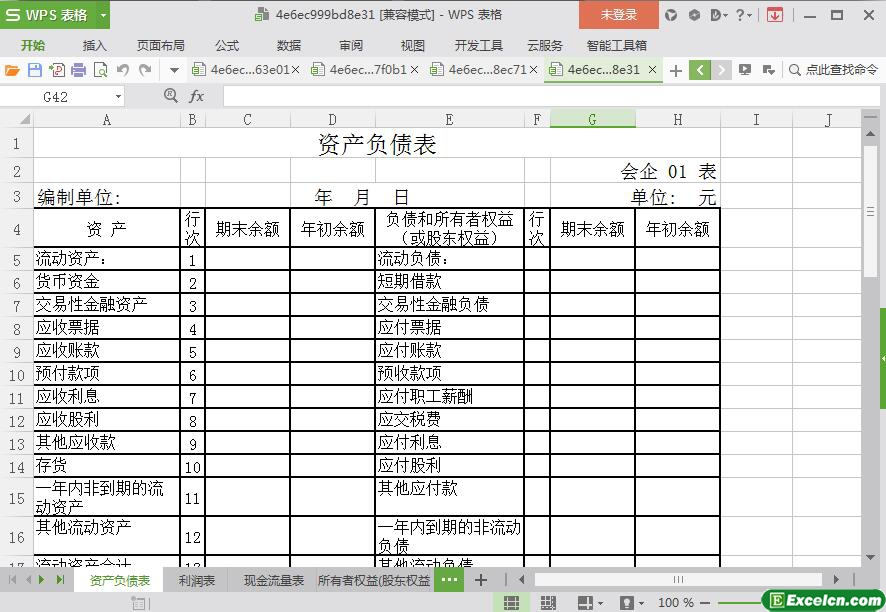Open the 云服务 ribbon tab

(x=545, y=45)
